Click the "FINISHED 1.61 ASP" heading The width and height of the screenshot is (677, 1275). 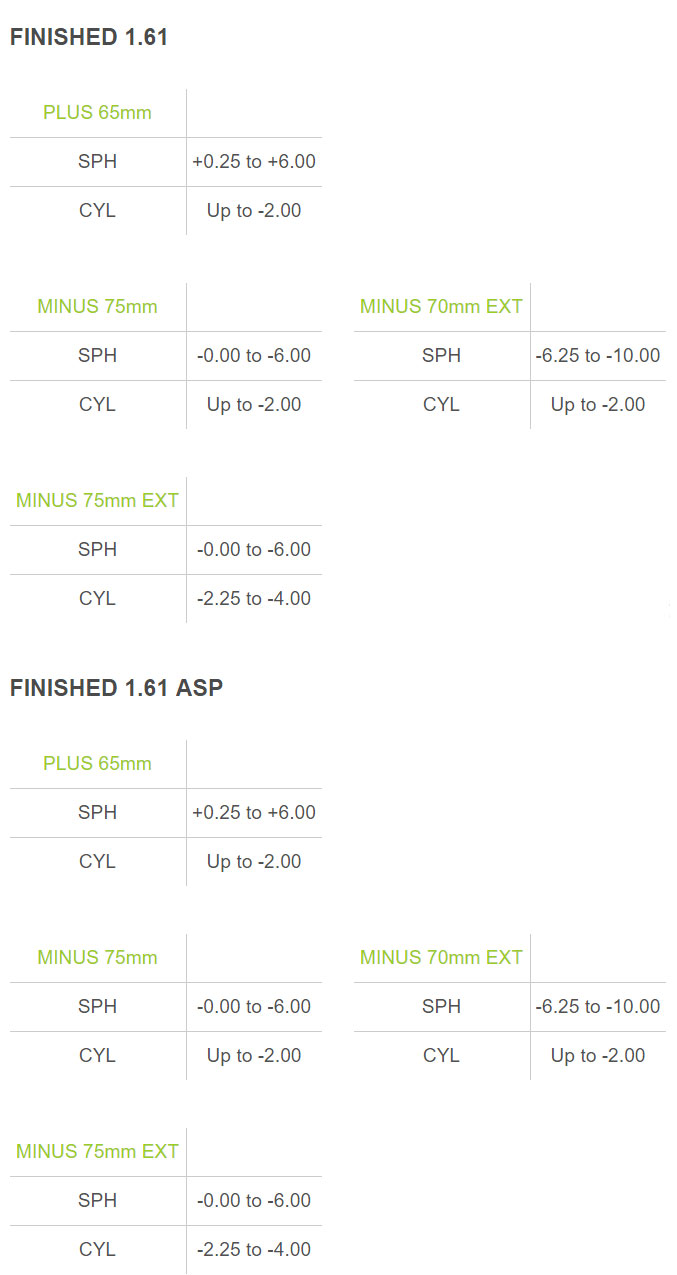116,688
